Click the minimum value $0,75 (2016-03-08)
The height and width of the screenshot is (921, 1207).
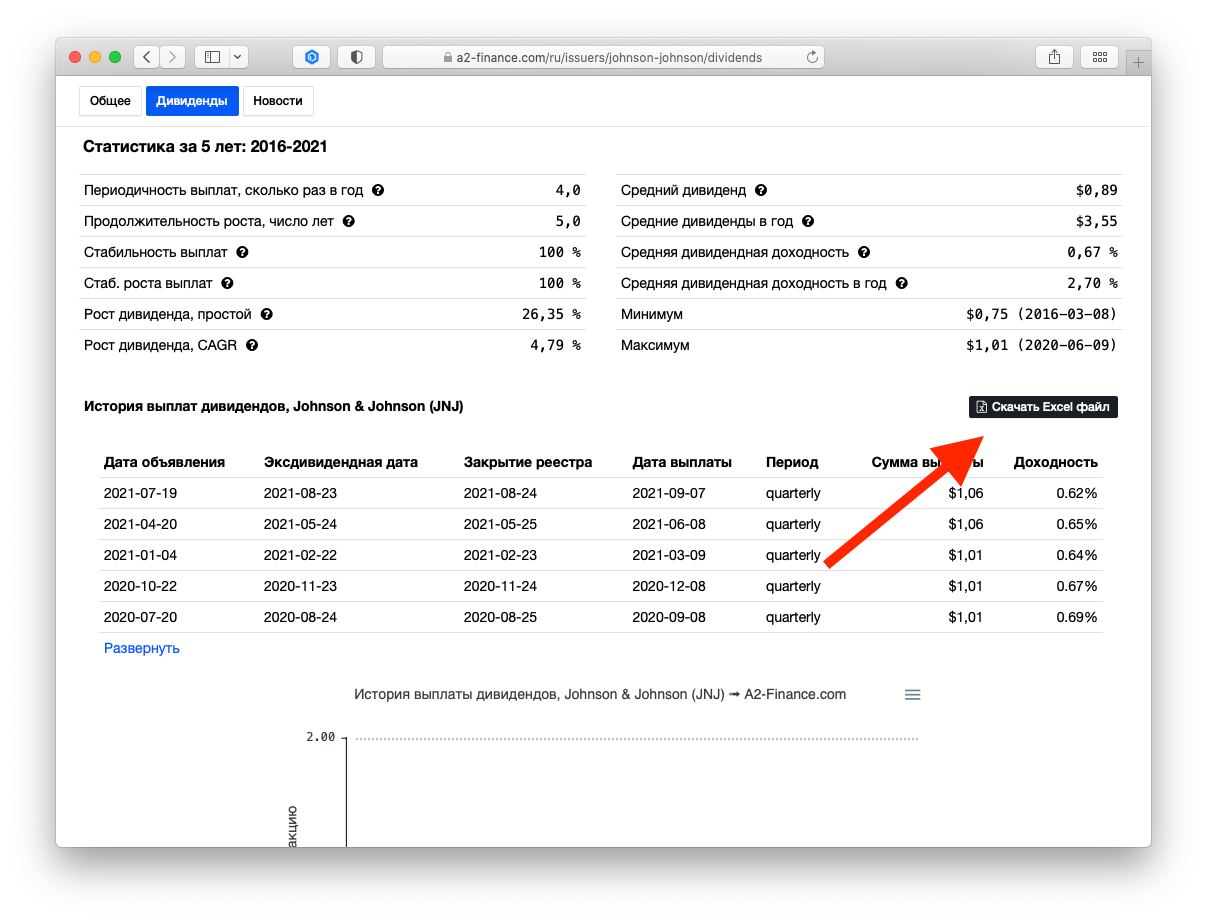point(1042,314)
